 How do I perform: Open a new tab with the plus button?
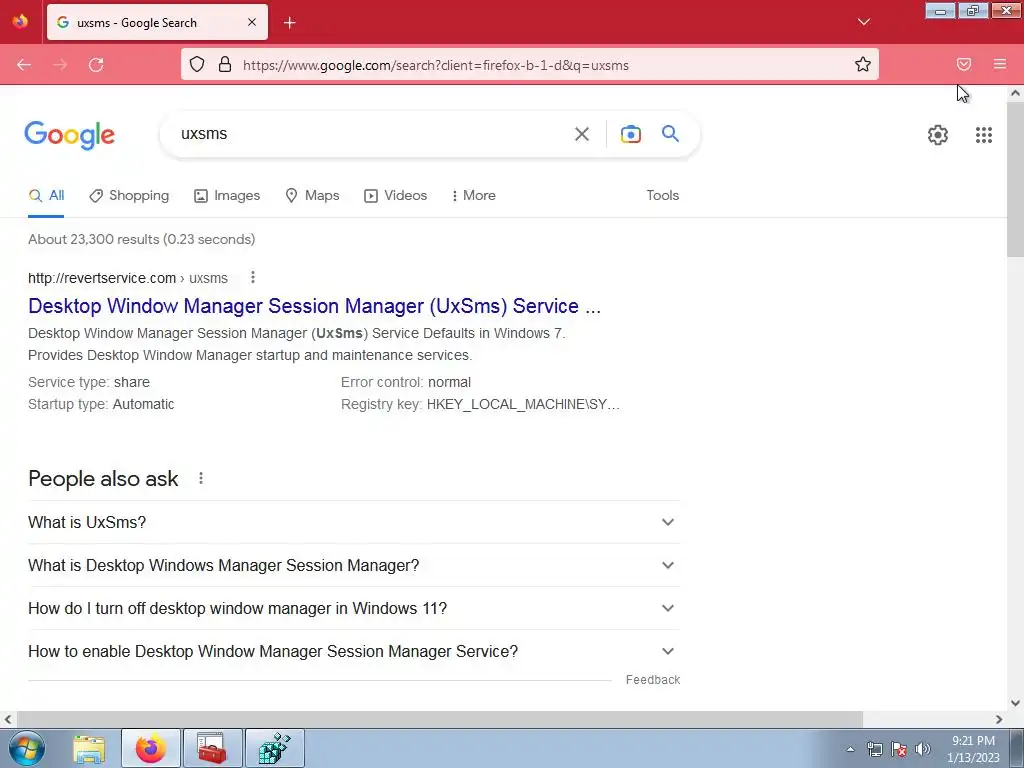(290, 23)
